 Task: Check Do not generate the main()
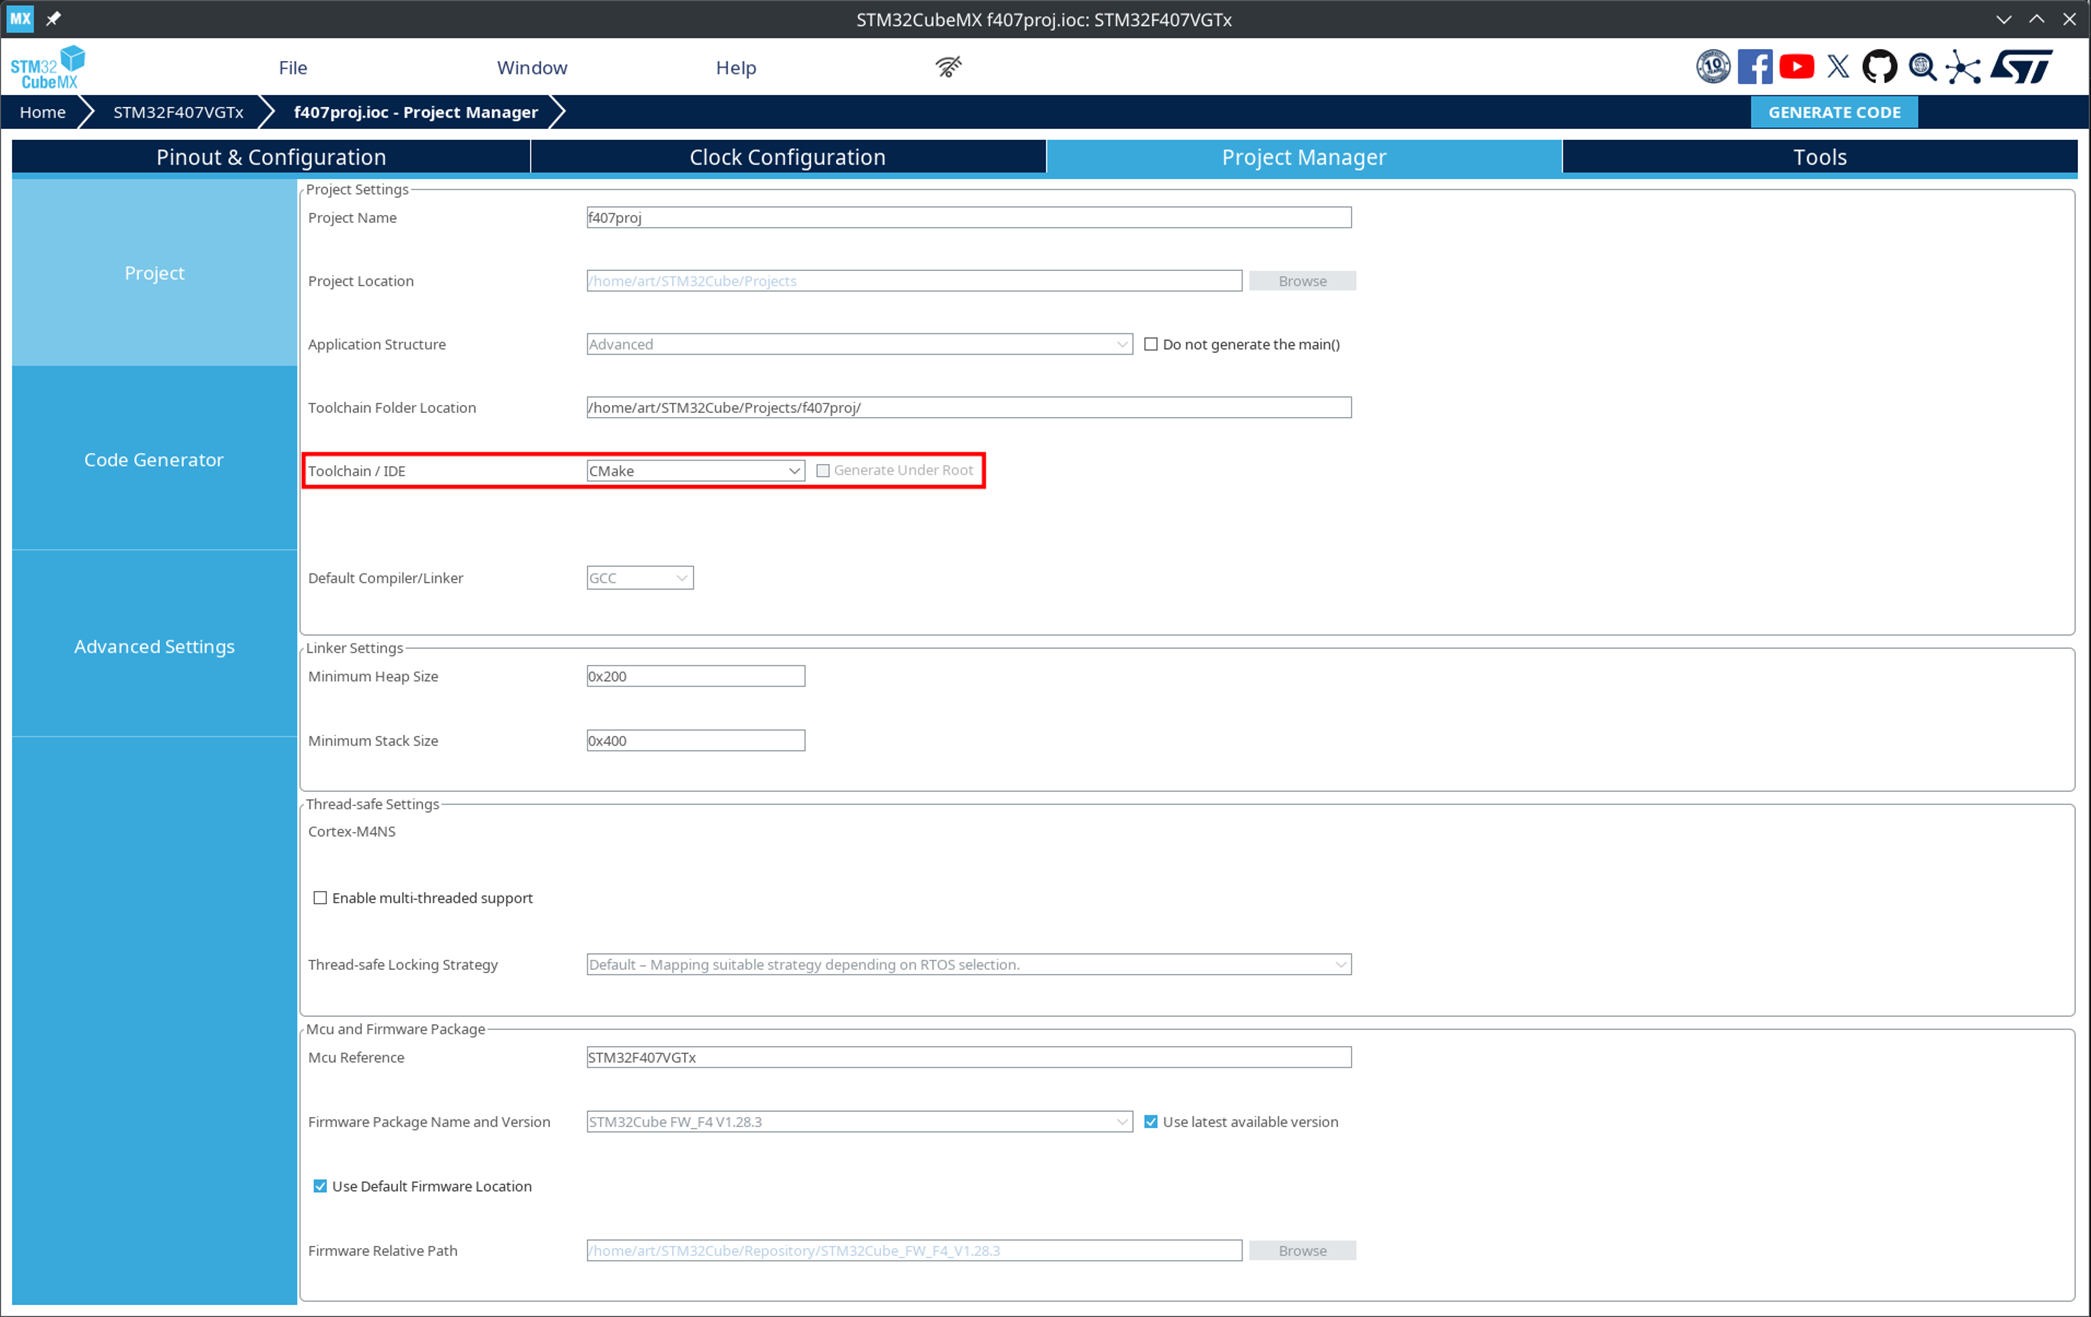(1151, 344)
